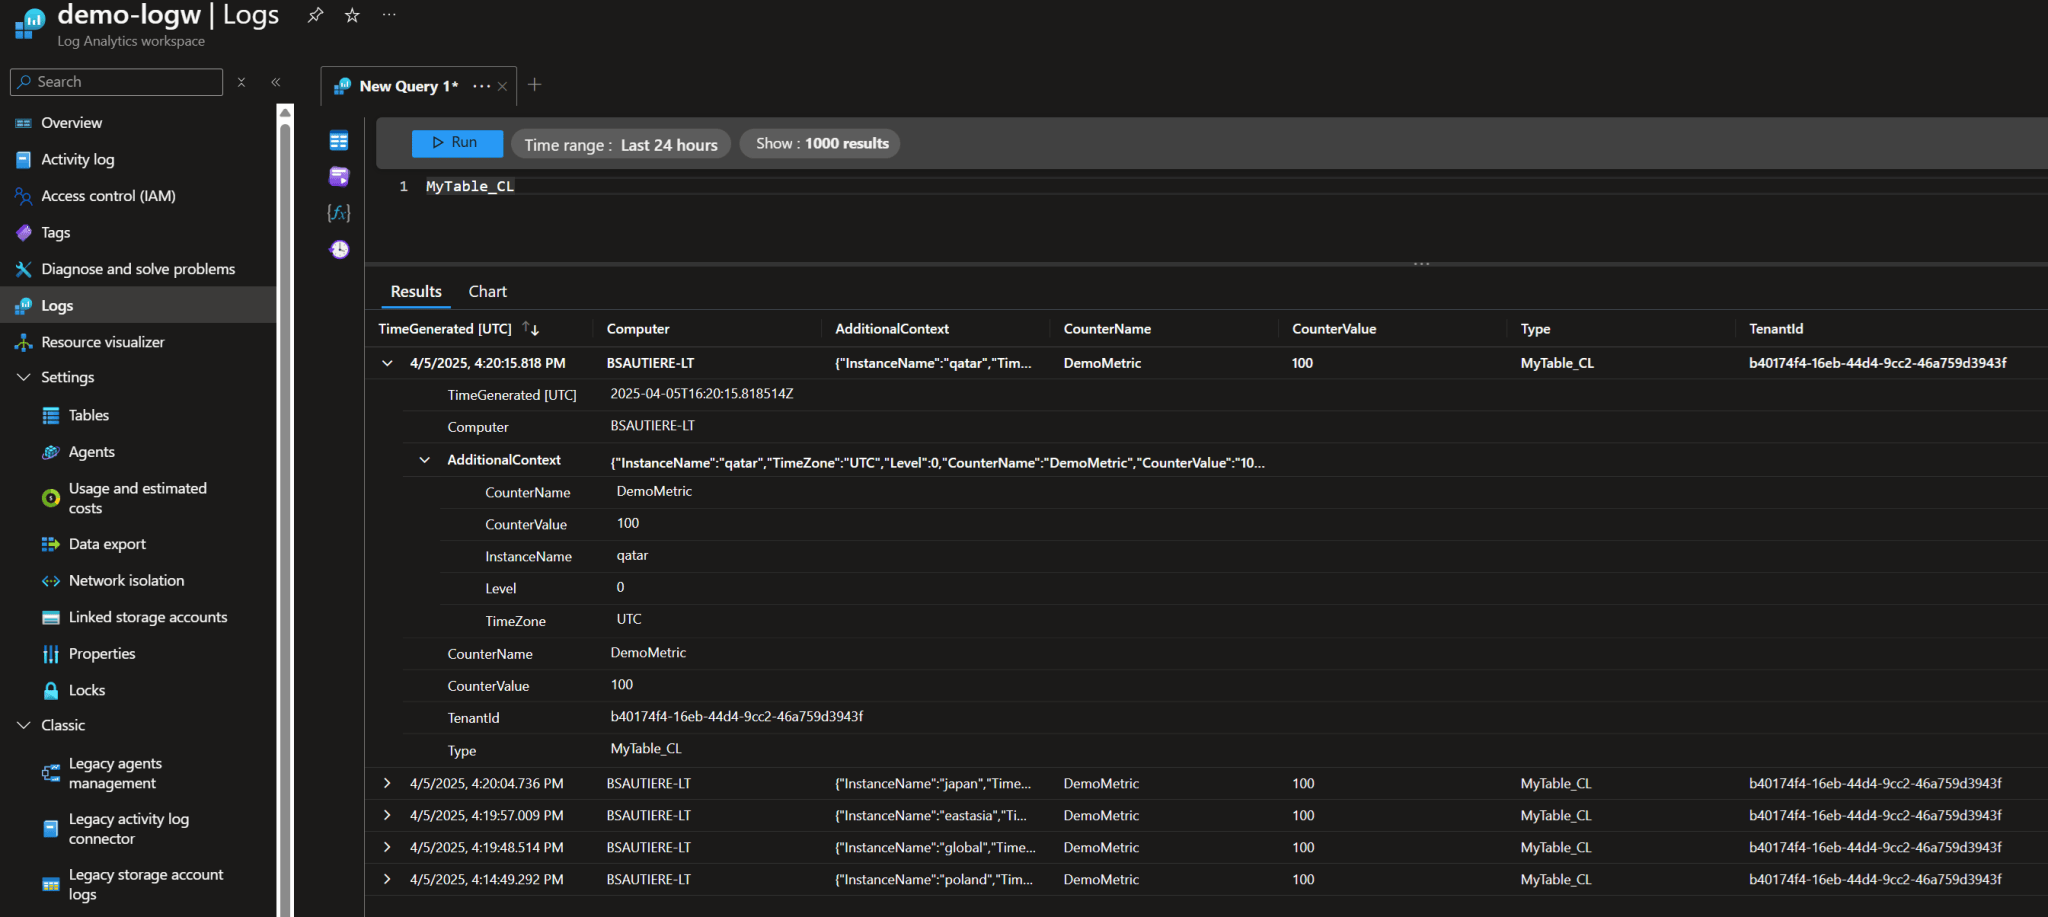
Task: Clear the sidebar search with X icon
Action: pos(241,82)
